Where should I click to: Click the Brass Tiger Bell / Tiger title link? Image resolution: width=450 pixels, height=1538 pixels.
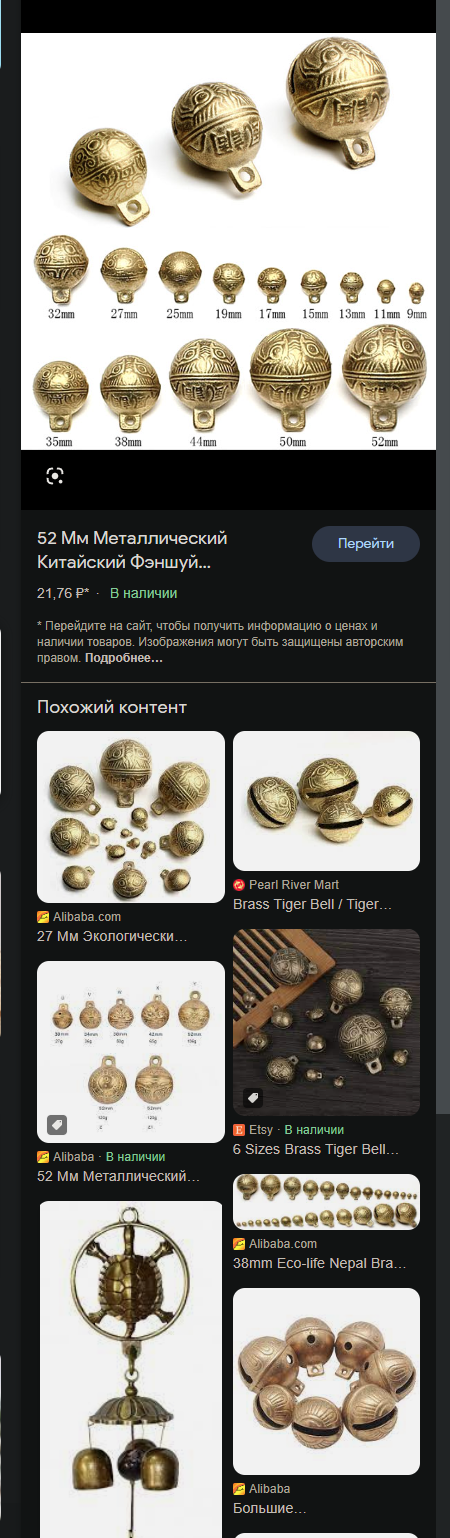tap(312, 904)
